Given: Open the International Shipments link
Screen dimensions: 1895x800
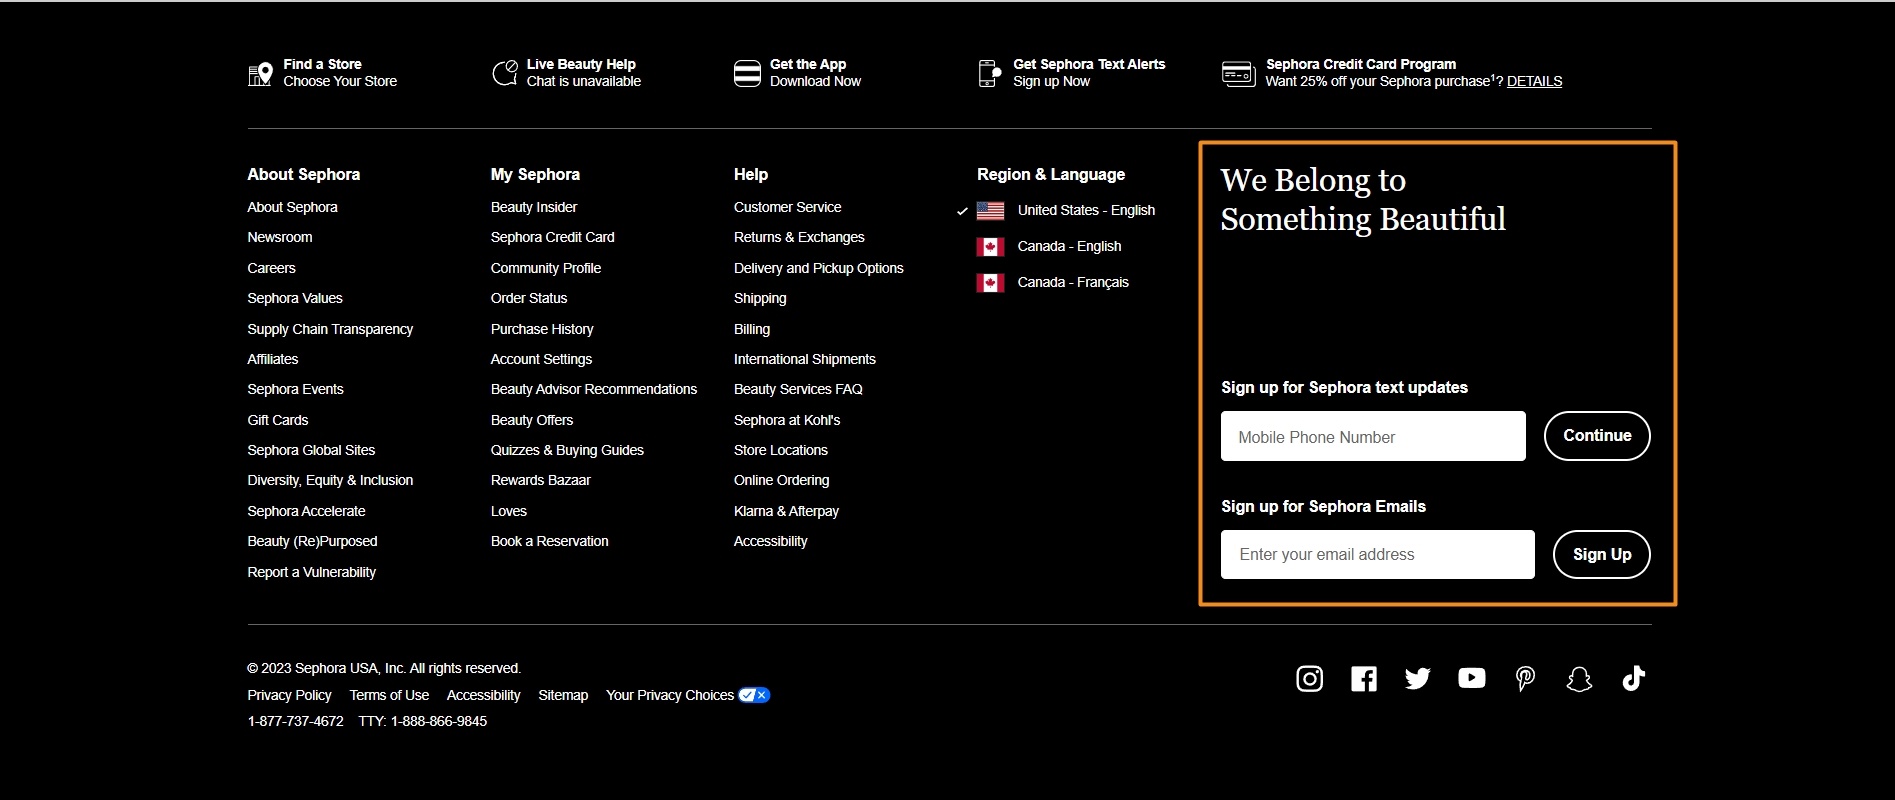Looking at the screenshot, I should pos(805,359).
